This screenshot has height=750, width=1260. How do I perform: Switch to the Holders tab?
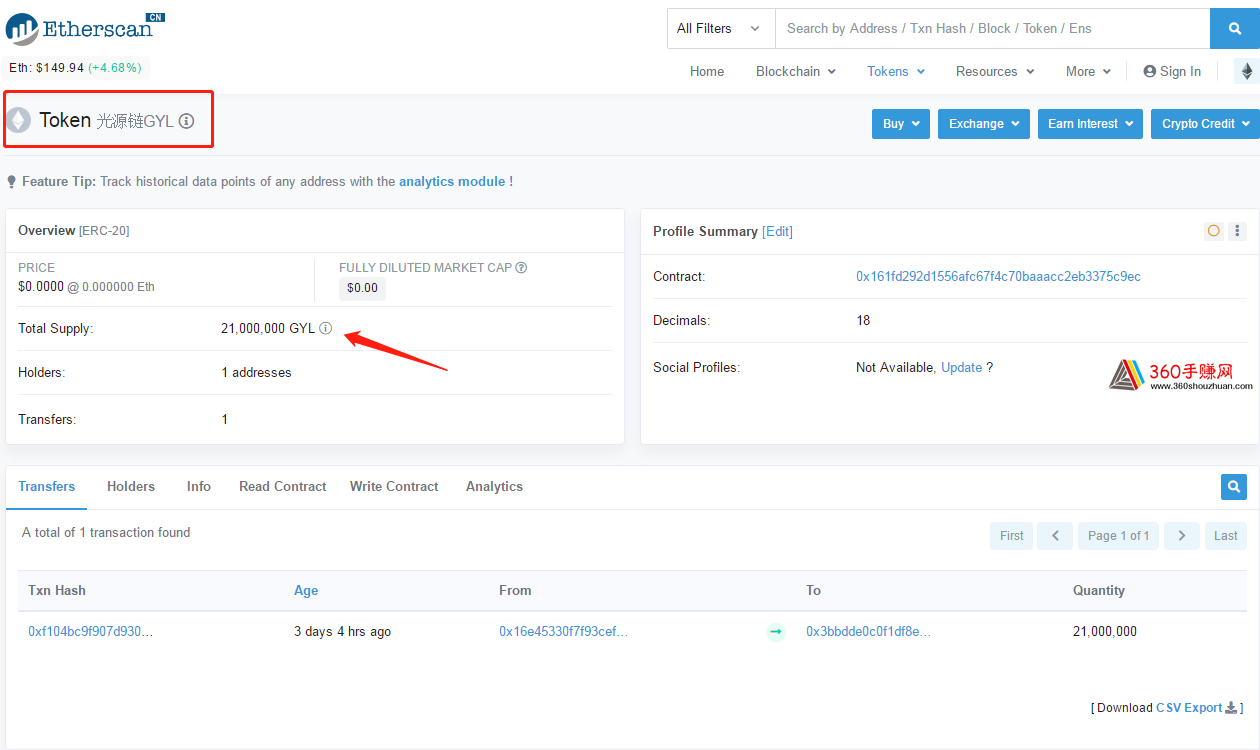coord(131,487)
